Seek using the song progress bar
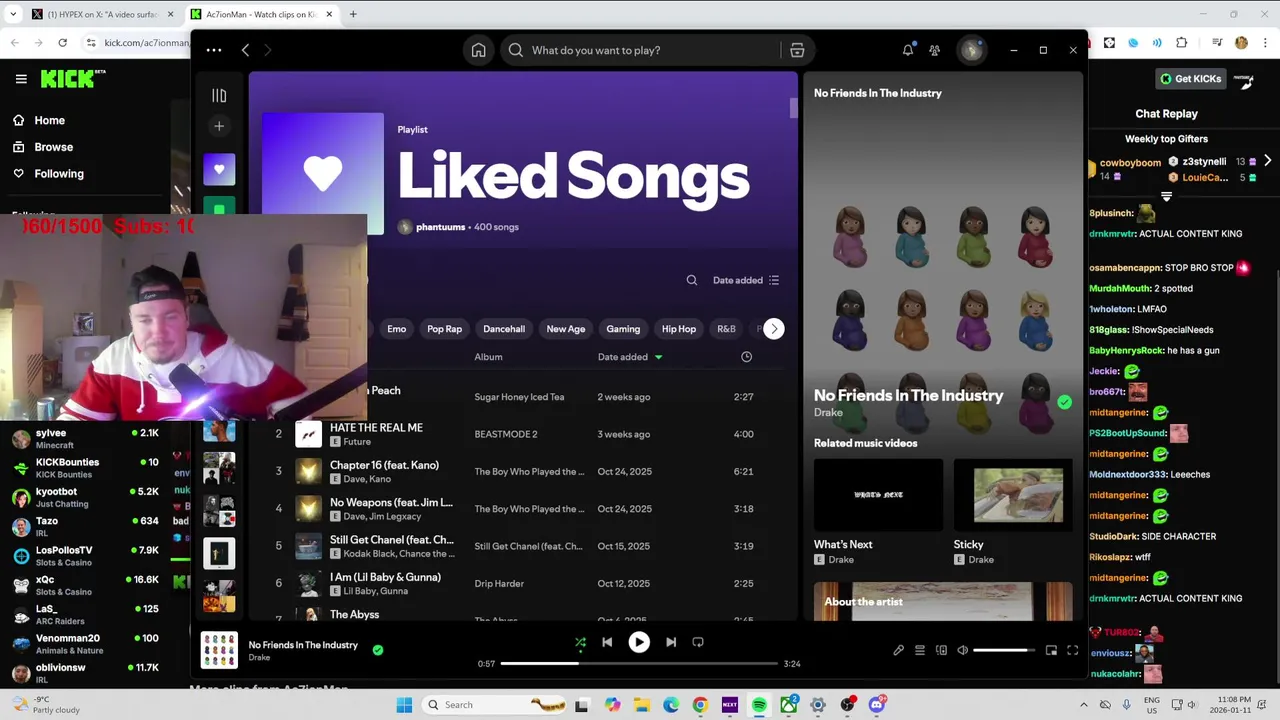The image size is (1280, 720). point(639,663)
